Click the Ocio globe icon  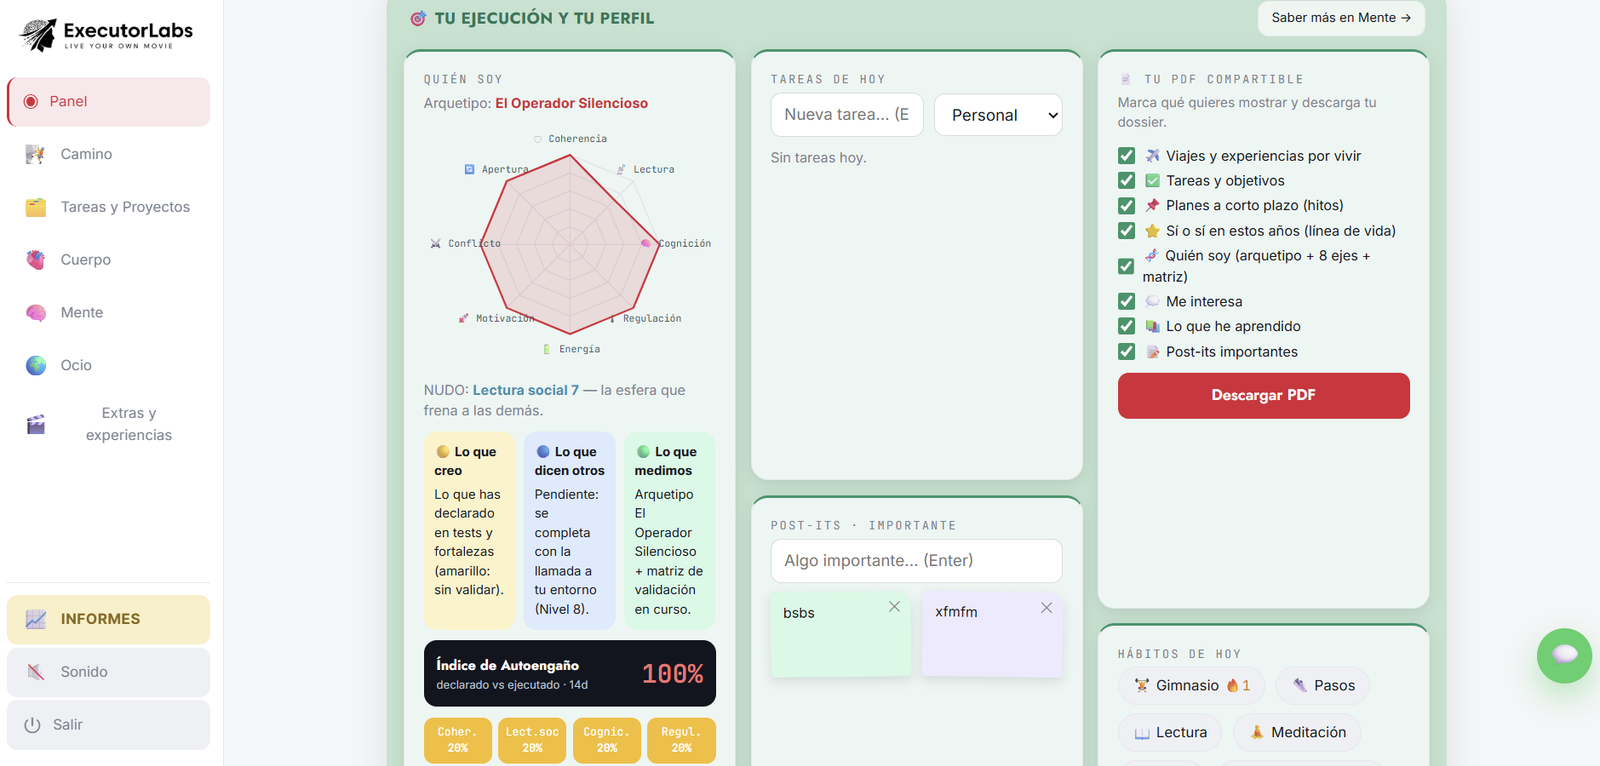[36, 365]
